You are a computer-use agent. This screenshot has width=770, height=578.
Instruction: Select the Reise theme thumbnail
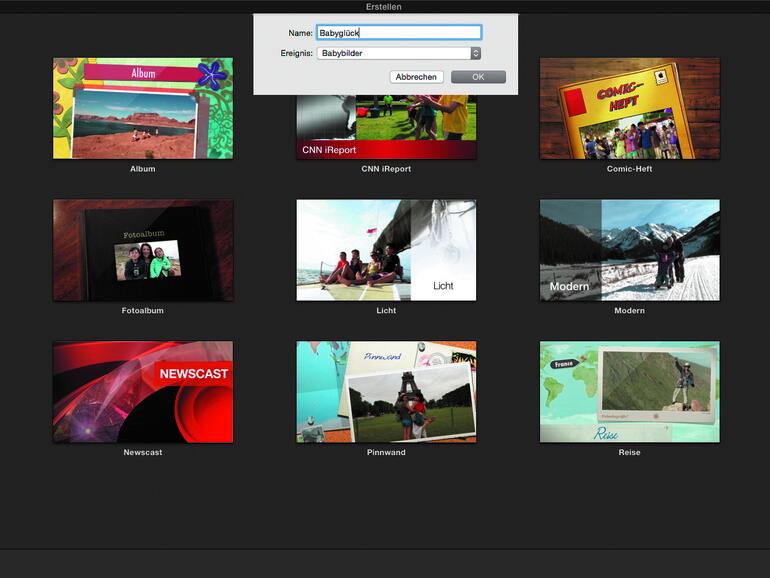tap(630, 392)
